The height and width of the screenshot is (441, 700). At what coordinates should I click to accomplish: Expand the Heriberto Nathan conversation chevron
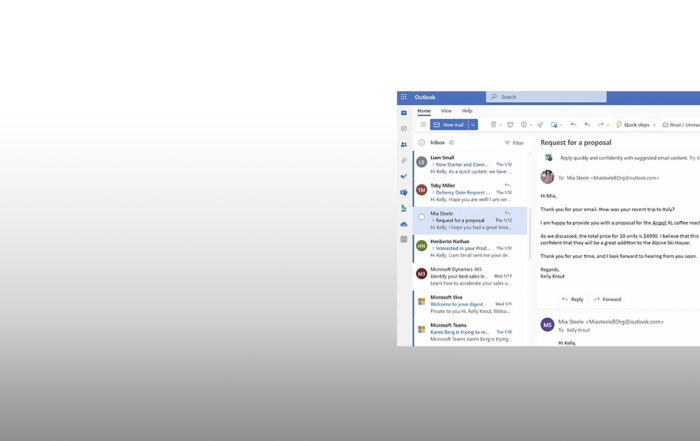(433, 248)
